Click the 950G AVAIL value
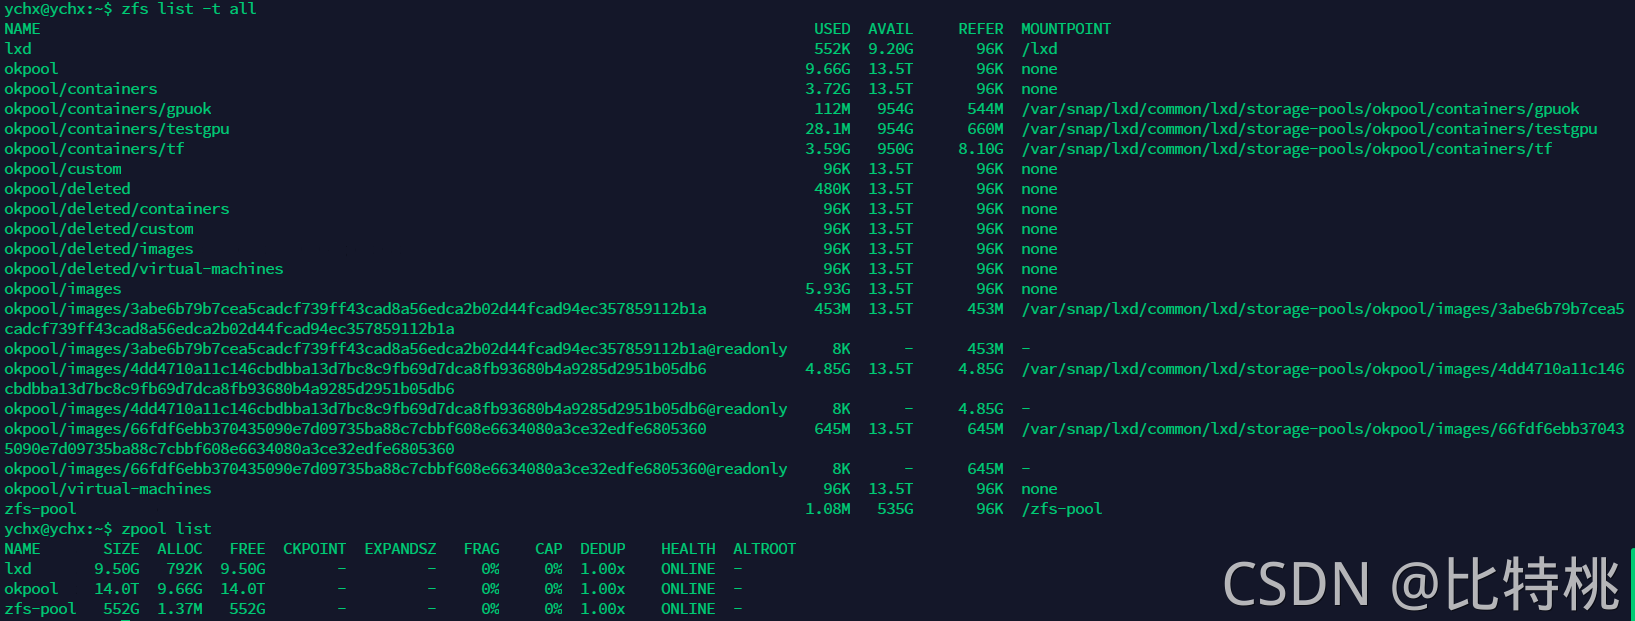This screenshot has height=621, width=1635. [x=895, y=149]
